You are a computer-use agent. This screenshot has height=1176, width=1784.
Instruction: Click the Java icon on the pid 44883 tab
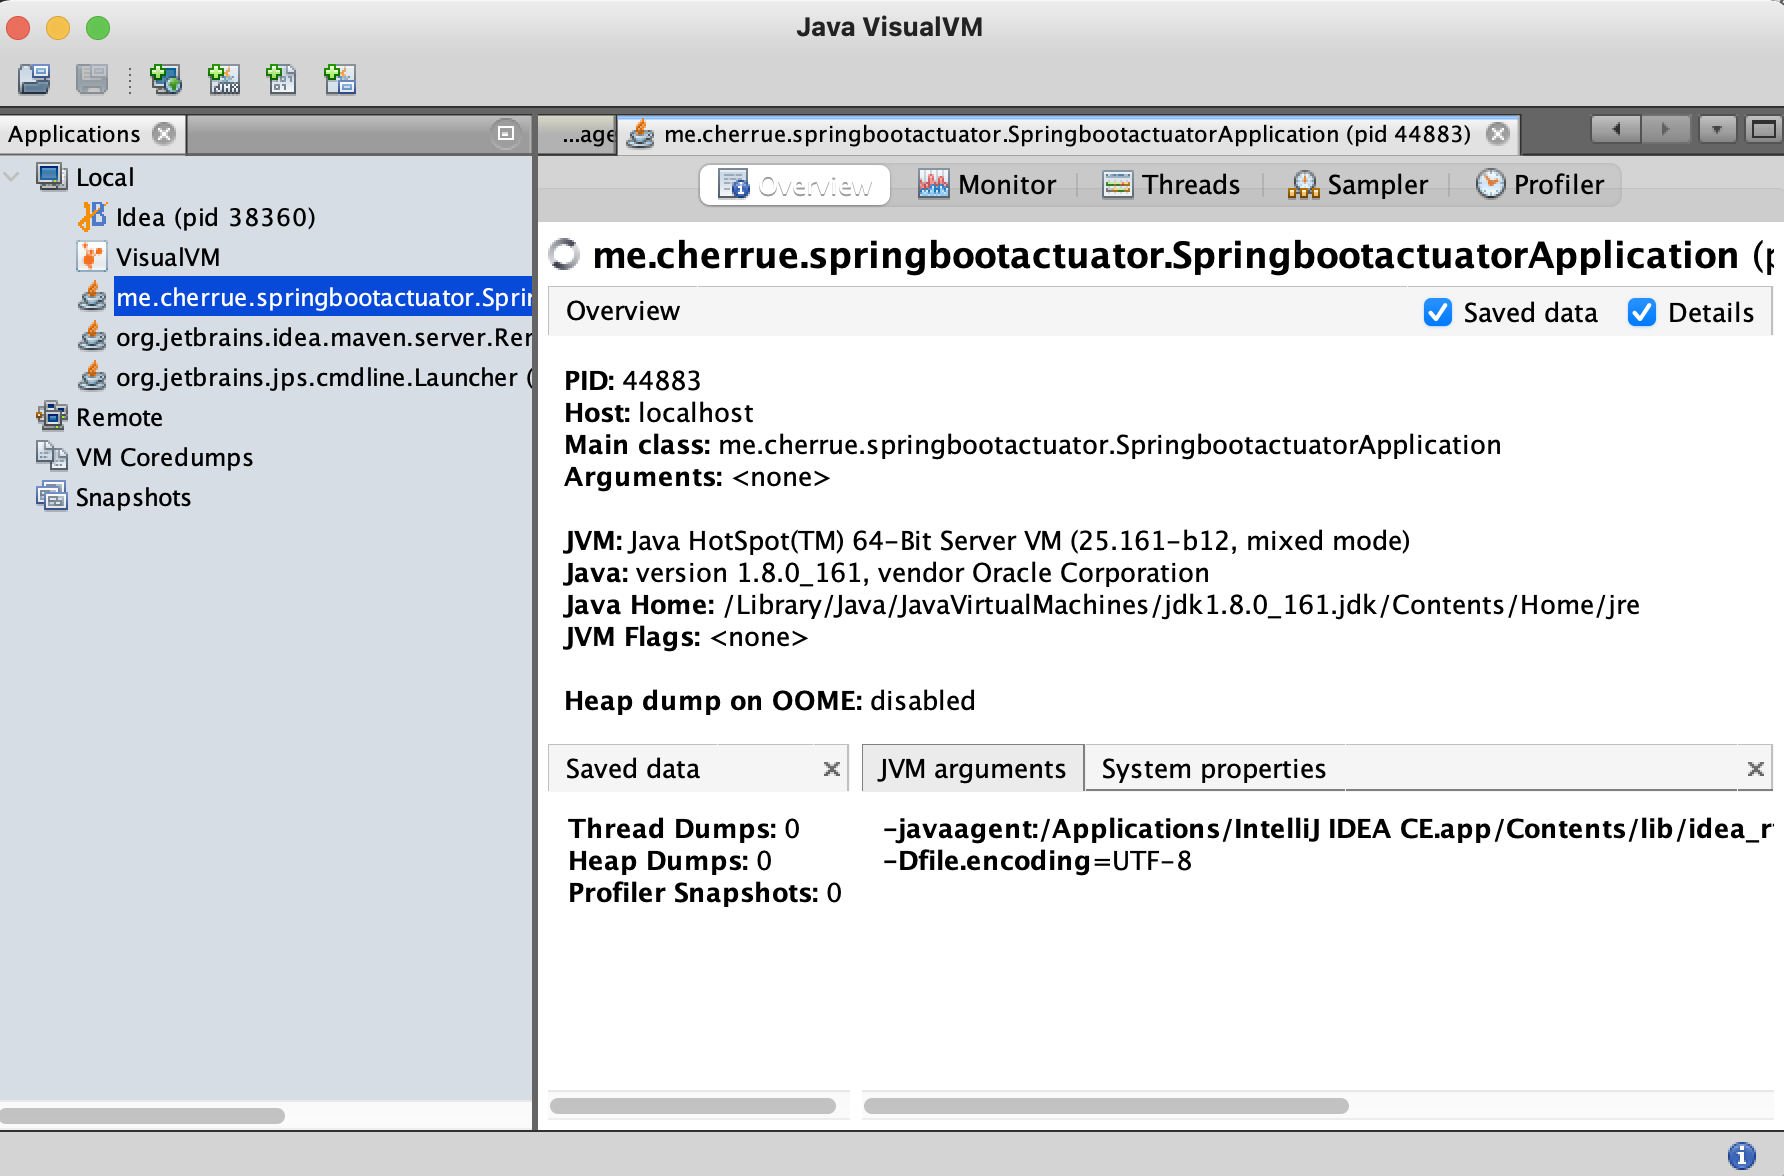tap(640, 134)
